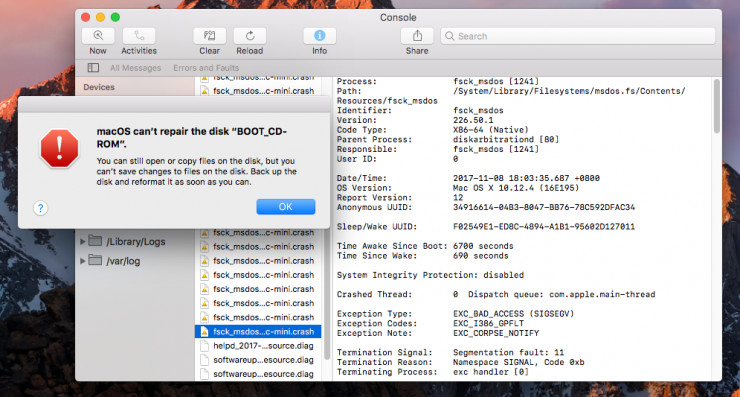Click the red alert icon in dialog

(59, 149)
